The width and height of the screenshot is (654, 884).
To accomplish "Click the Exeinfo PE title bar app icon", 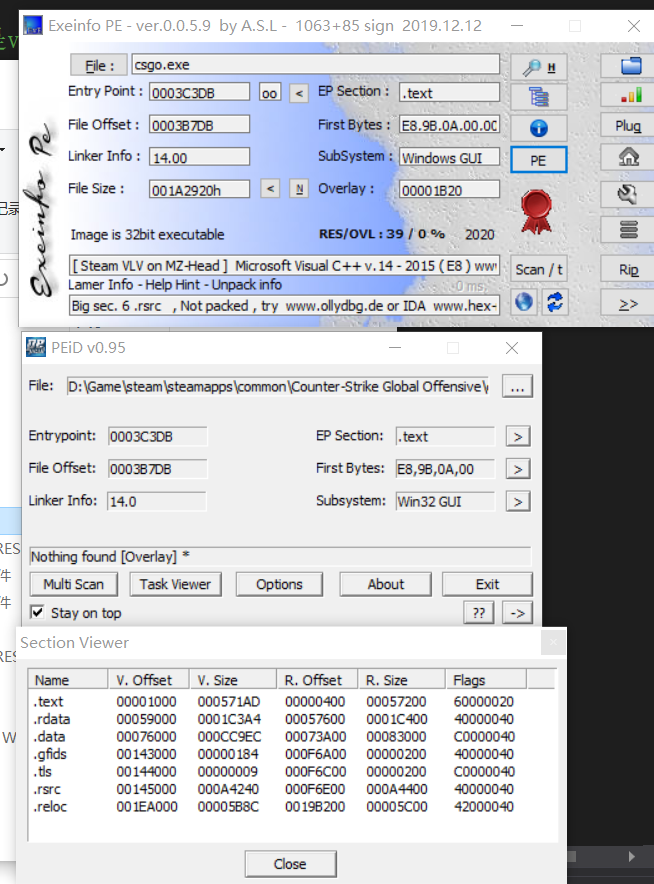I will [x=33, y=25].
